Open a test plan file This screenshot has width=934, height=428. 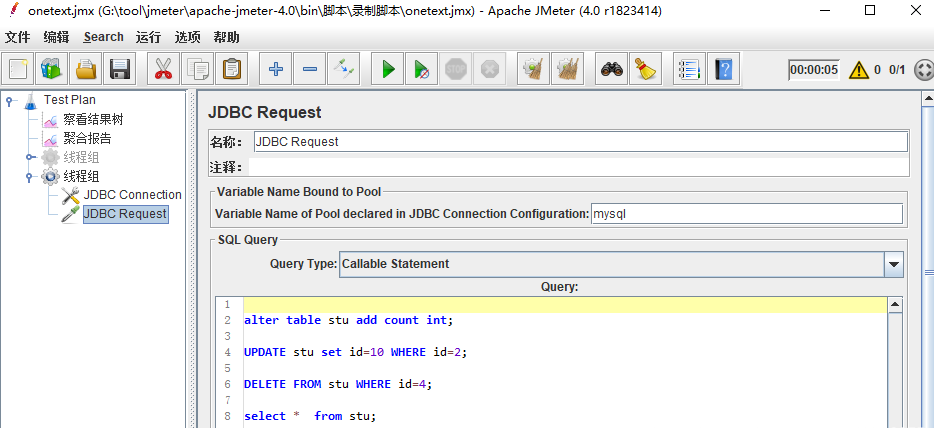click(x=86, y=69)
